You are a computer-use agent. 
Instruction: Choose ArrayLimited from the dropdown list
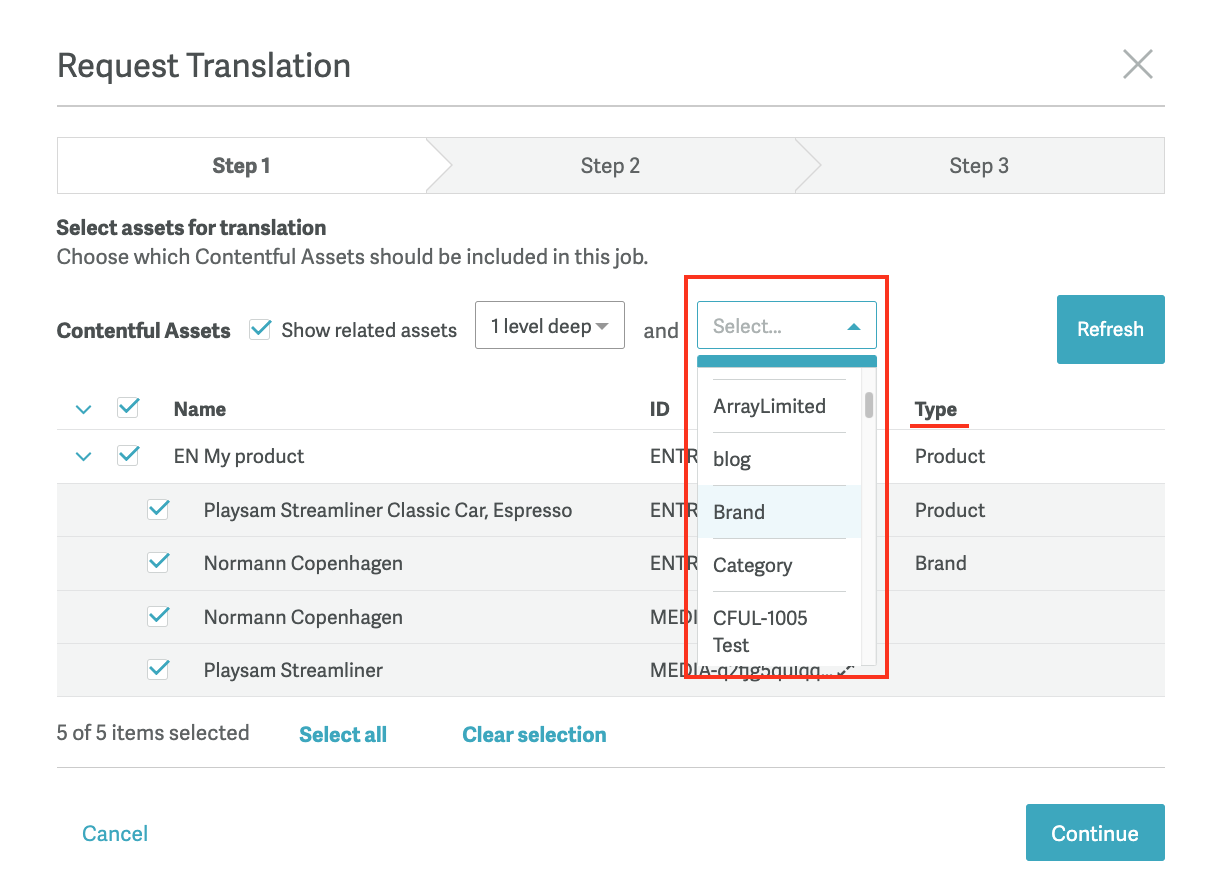779,406
